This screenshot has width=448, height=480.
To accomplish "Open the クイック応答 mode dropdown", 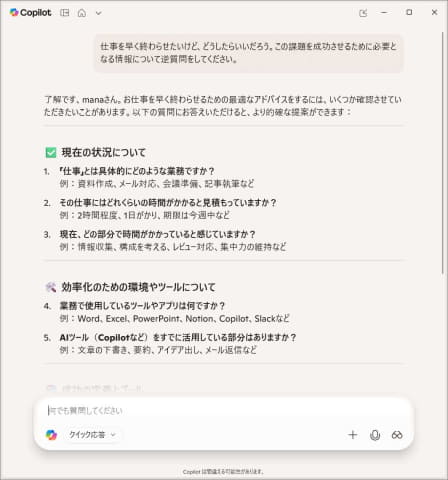I will point(92,435).
